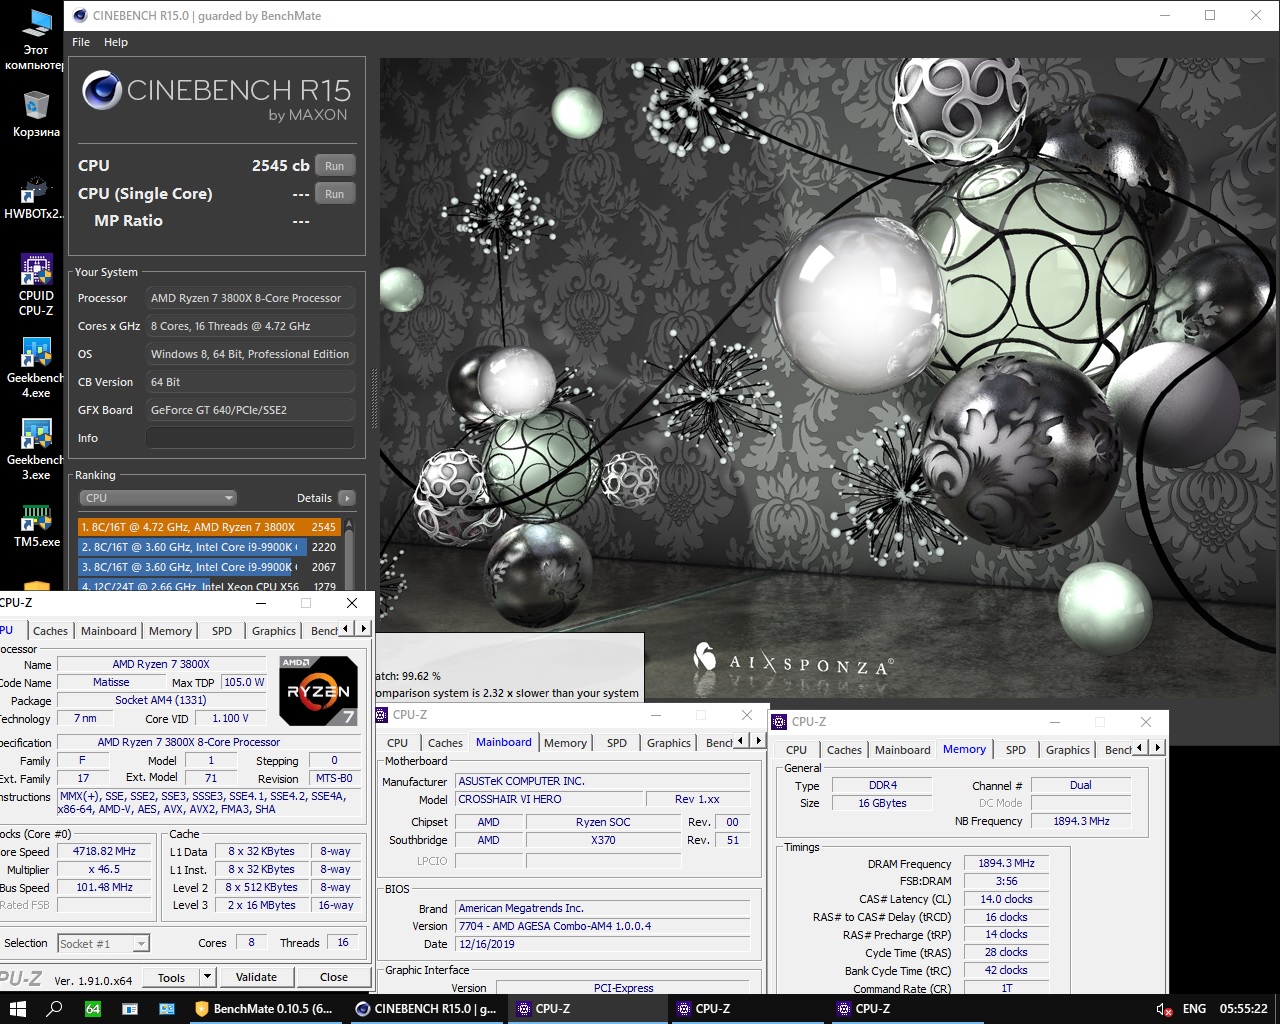Run the CPU (Single Core) benchmark
This screenshot has height=1024, width=1280.
pyautogui.click(x=335, y=194)
